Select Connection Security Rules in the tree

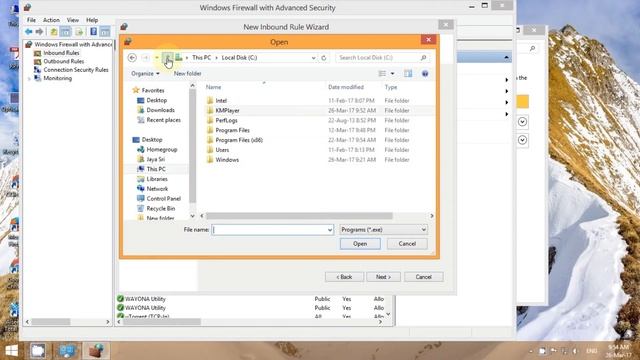(x=76, y=70)
